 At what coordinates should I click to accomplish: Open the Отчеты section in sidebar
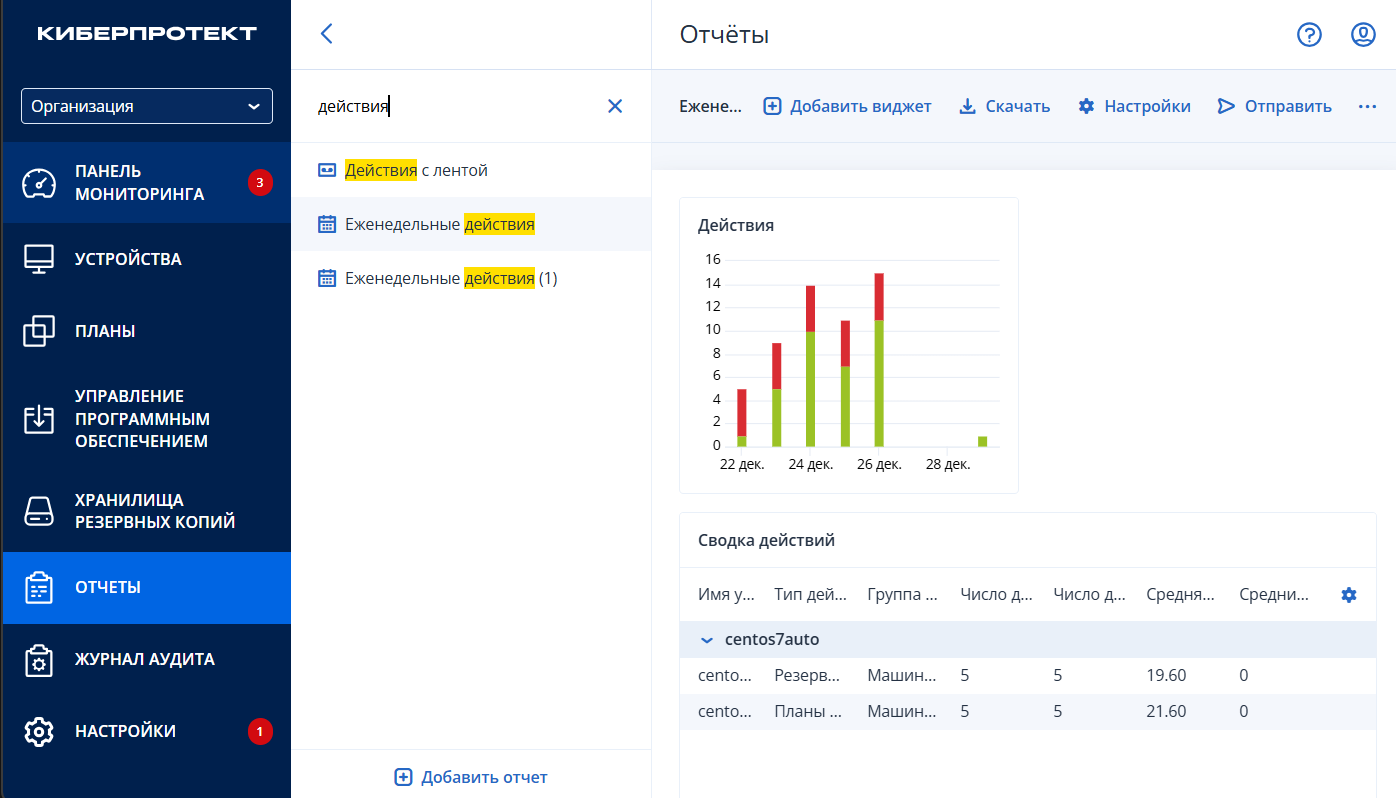click(146, 587)
